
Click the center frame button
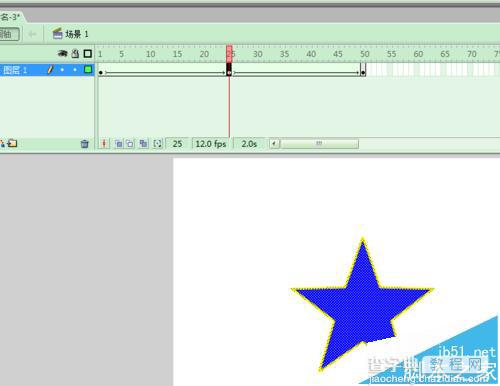[x=104, y=144]
